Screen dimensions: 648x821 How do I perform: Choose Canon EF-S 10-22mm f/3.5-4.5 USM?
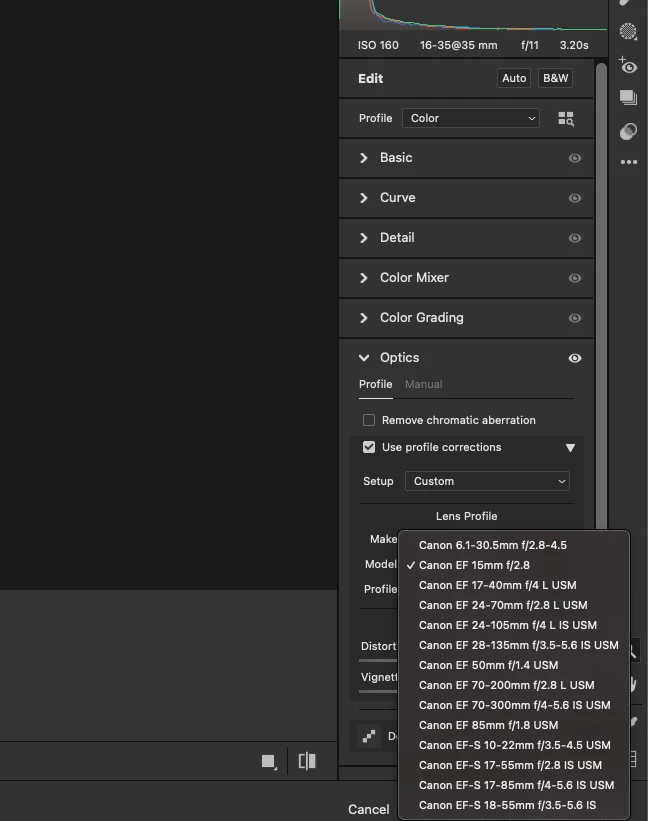[513, 746]
